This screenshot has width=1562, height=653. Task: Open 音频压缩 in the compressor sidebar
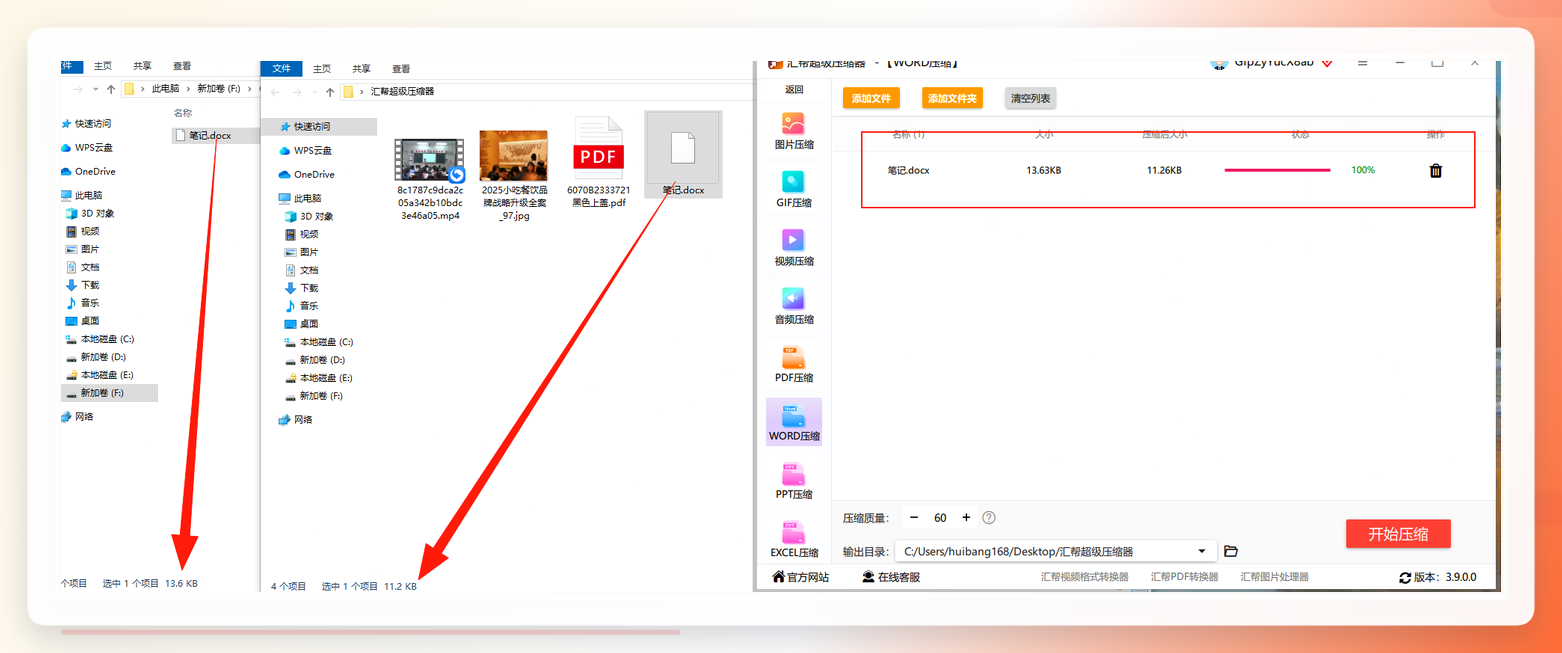coord(794,305)
